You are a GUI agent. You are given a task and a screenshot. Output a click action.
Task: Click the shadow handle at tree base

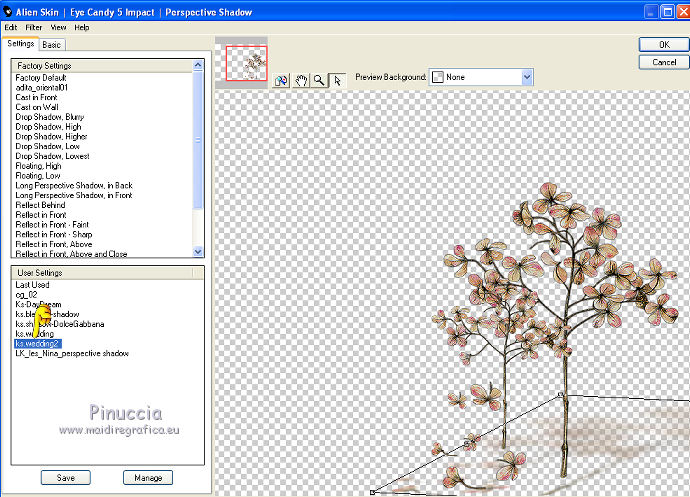[560, 394]
